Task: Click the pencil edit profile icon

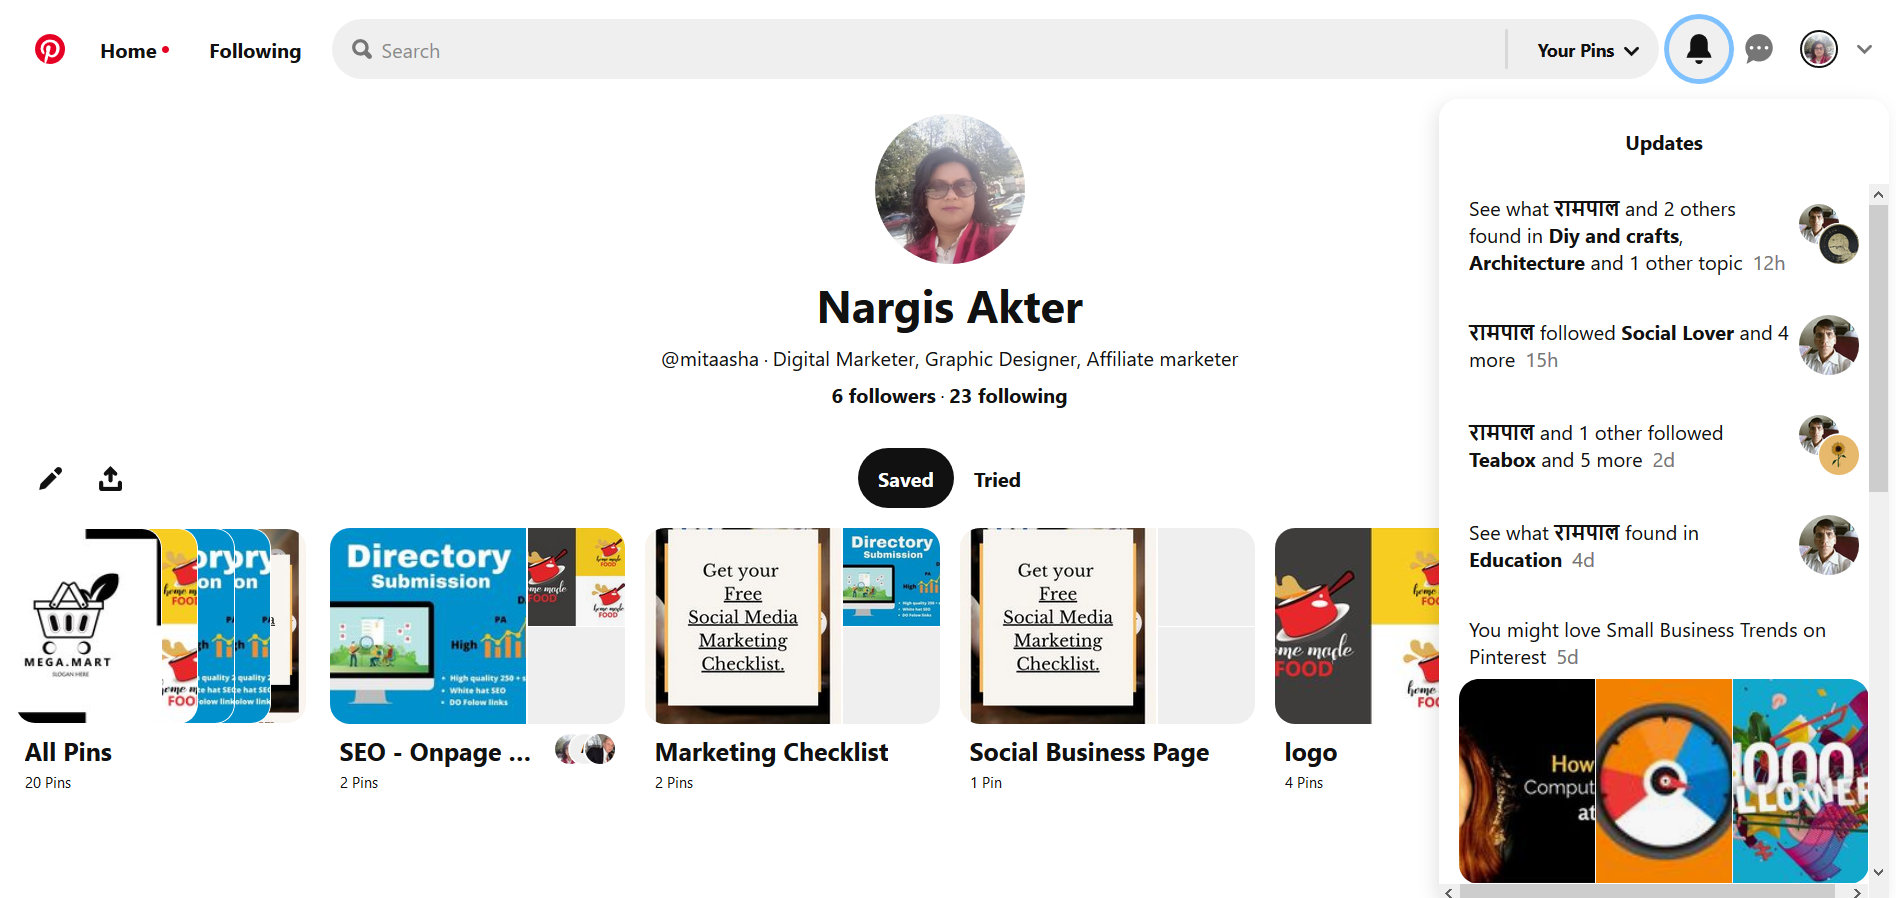Action: (x=50, y=479)
